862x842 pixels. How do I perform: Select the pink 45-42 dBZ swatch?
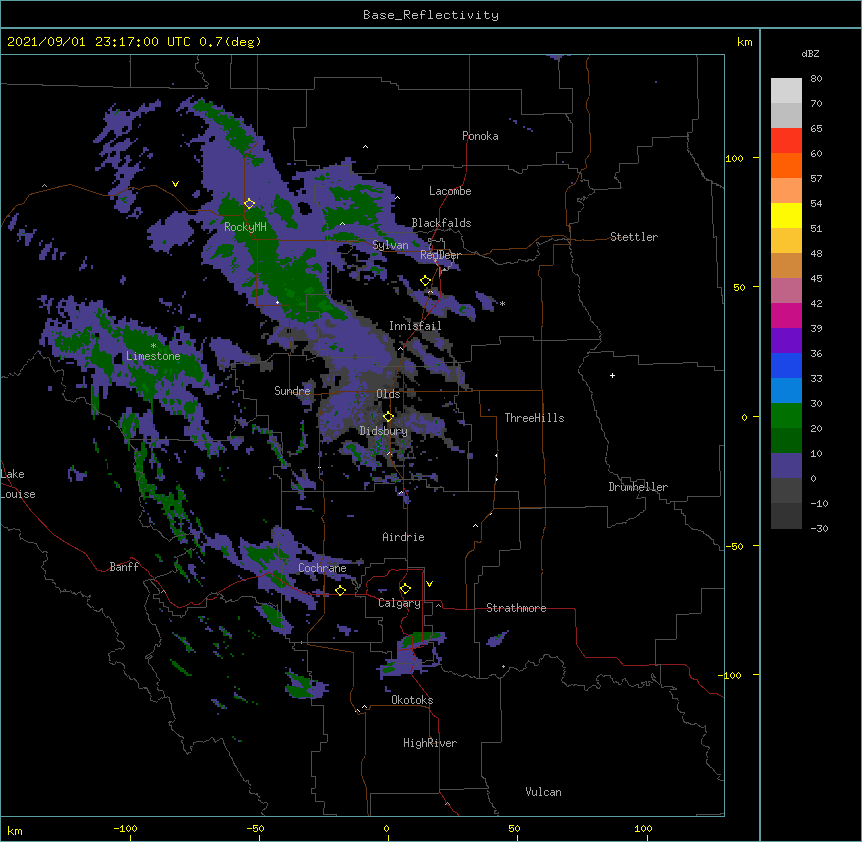[x=786, y=291]
